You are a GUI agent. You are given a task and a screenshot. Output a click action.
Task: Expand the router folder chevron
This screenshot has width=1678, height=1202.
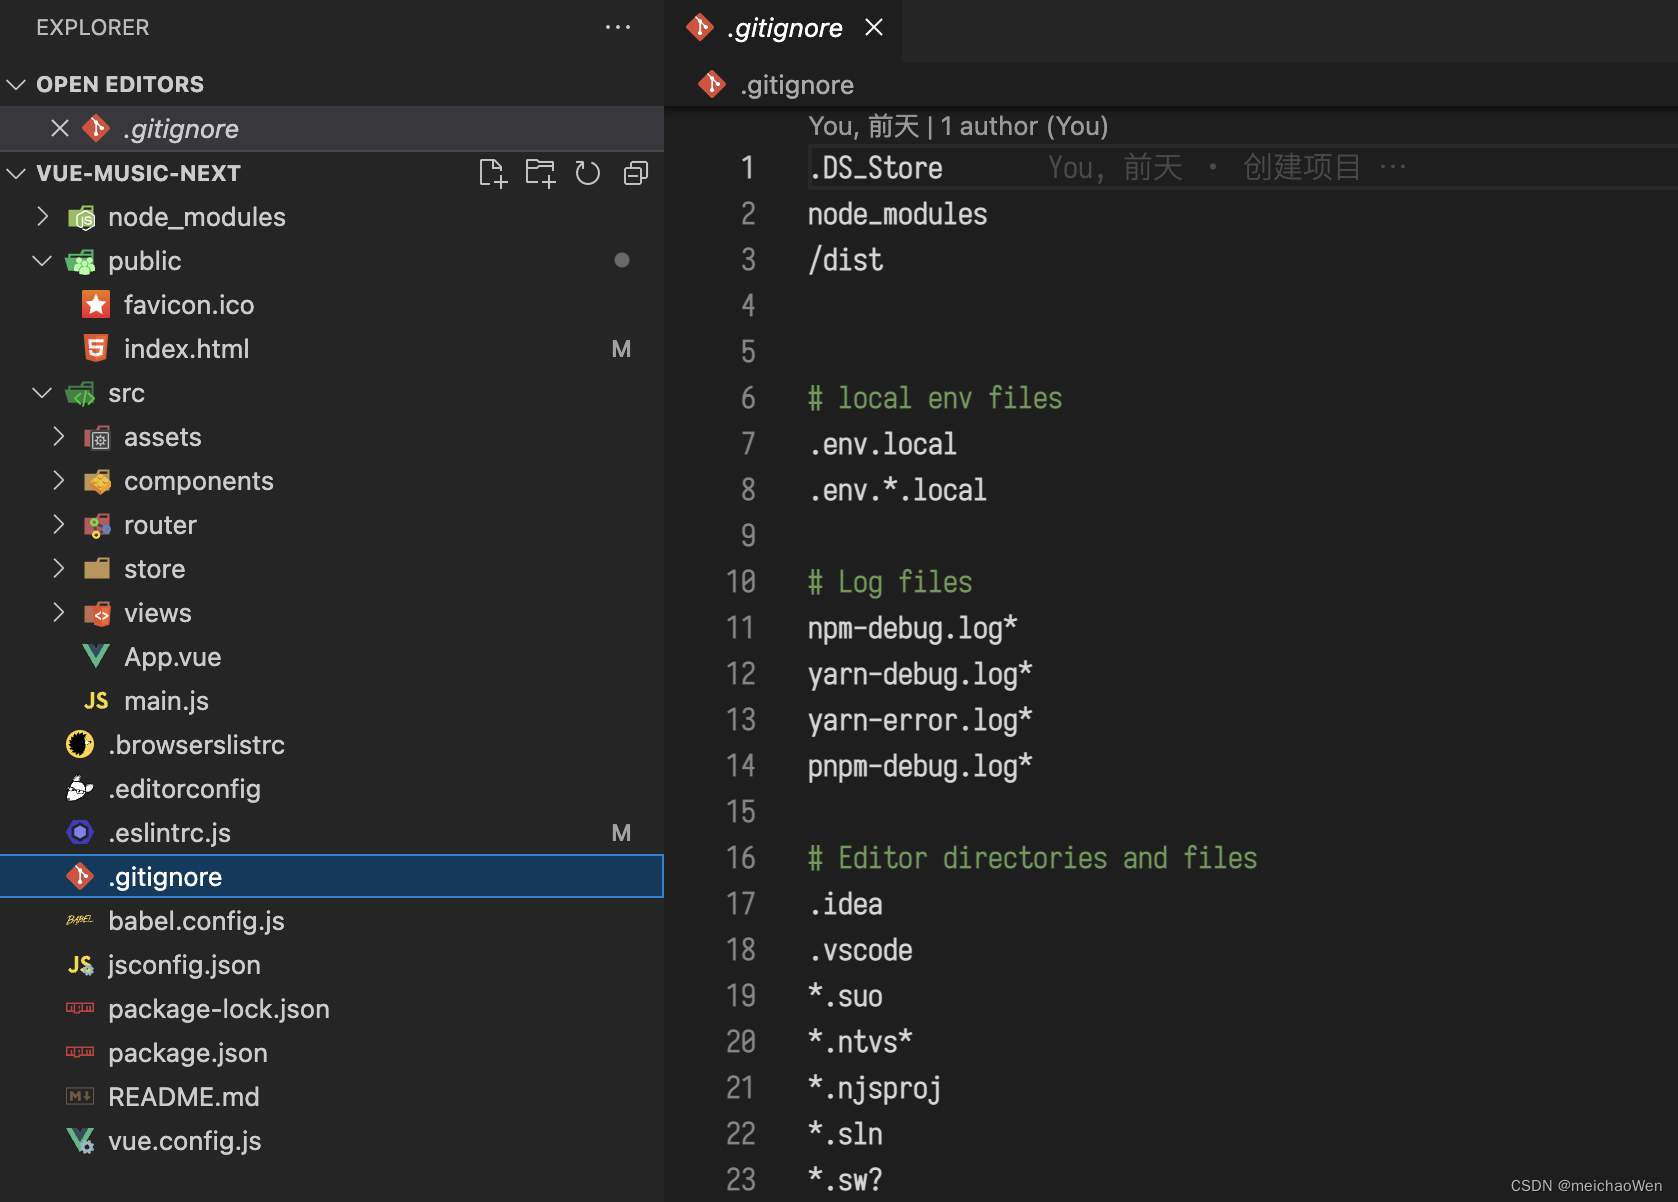click(58, 524)
